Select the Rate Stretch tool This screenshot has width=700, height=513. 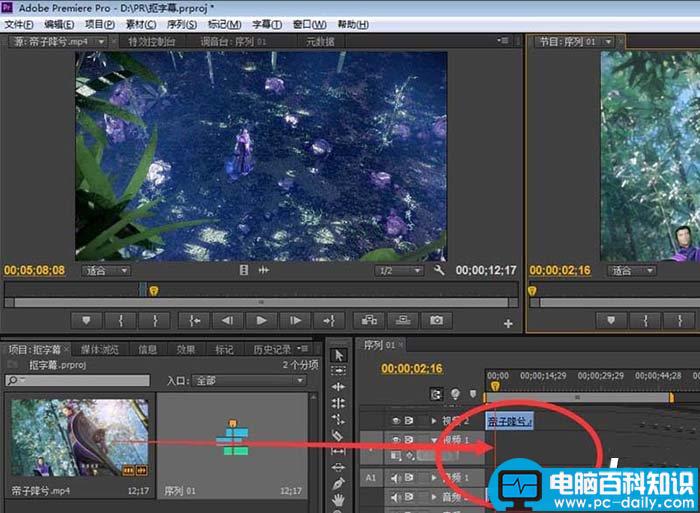pos(338,419)
